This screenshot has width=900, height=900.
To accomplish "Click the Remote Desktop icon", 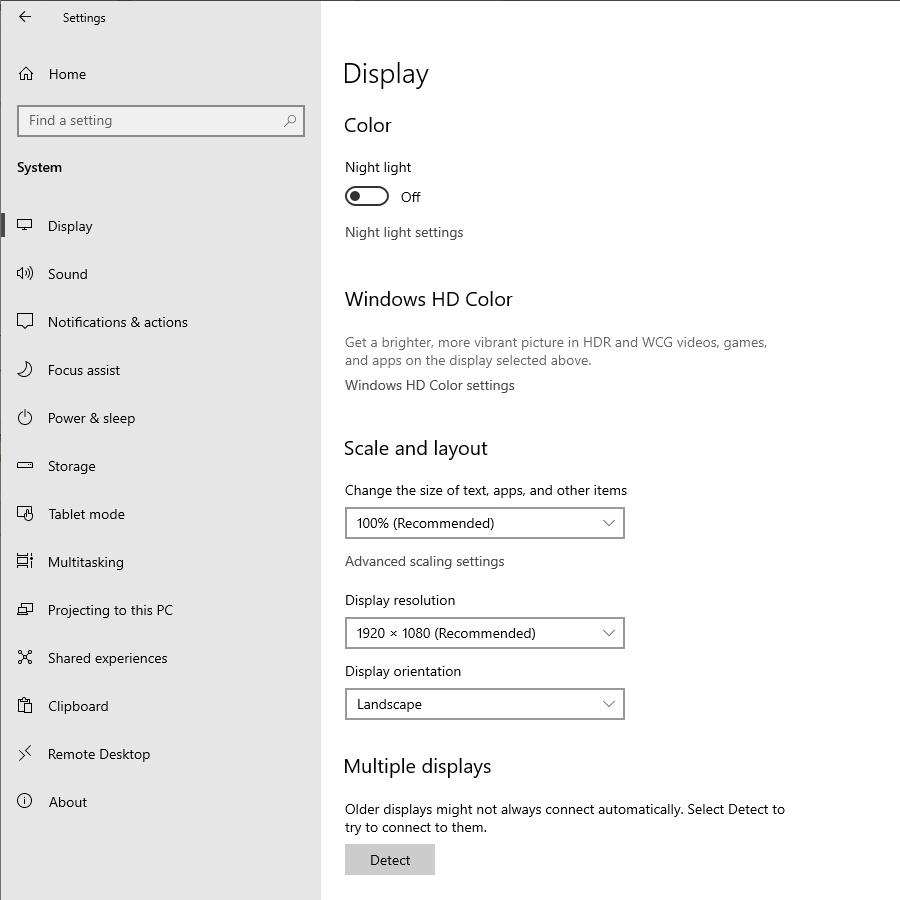I will (x=25, y=753).
